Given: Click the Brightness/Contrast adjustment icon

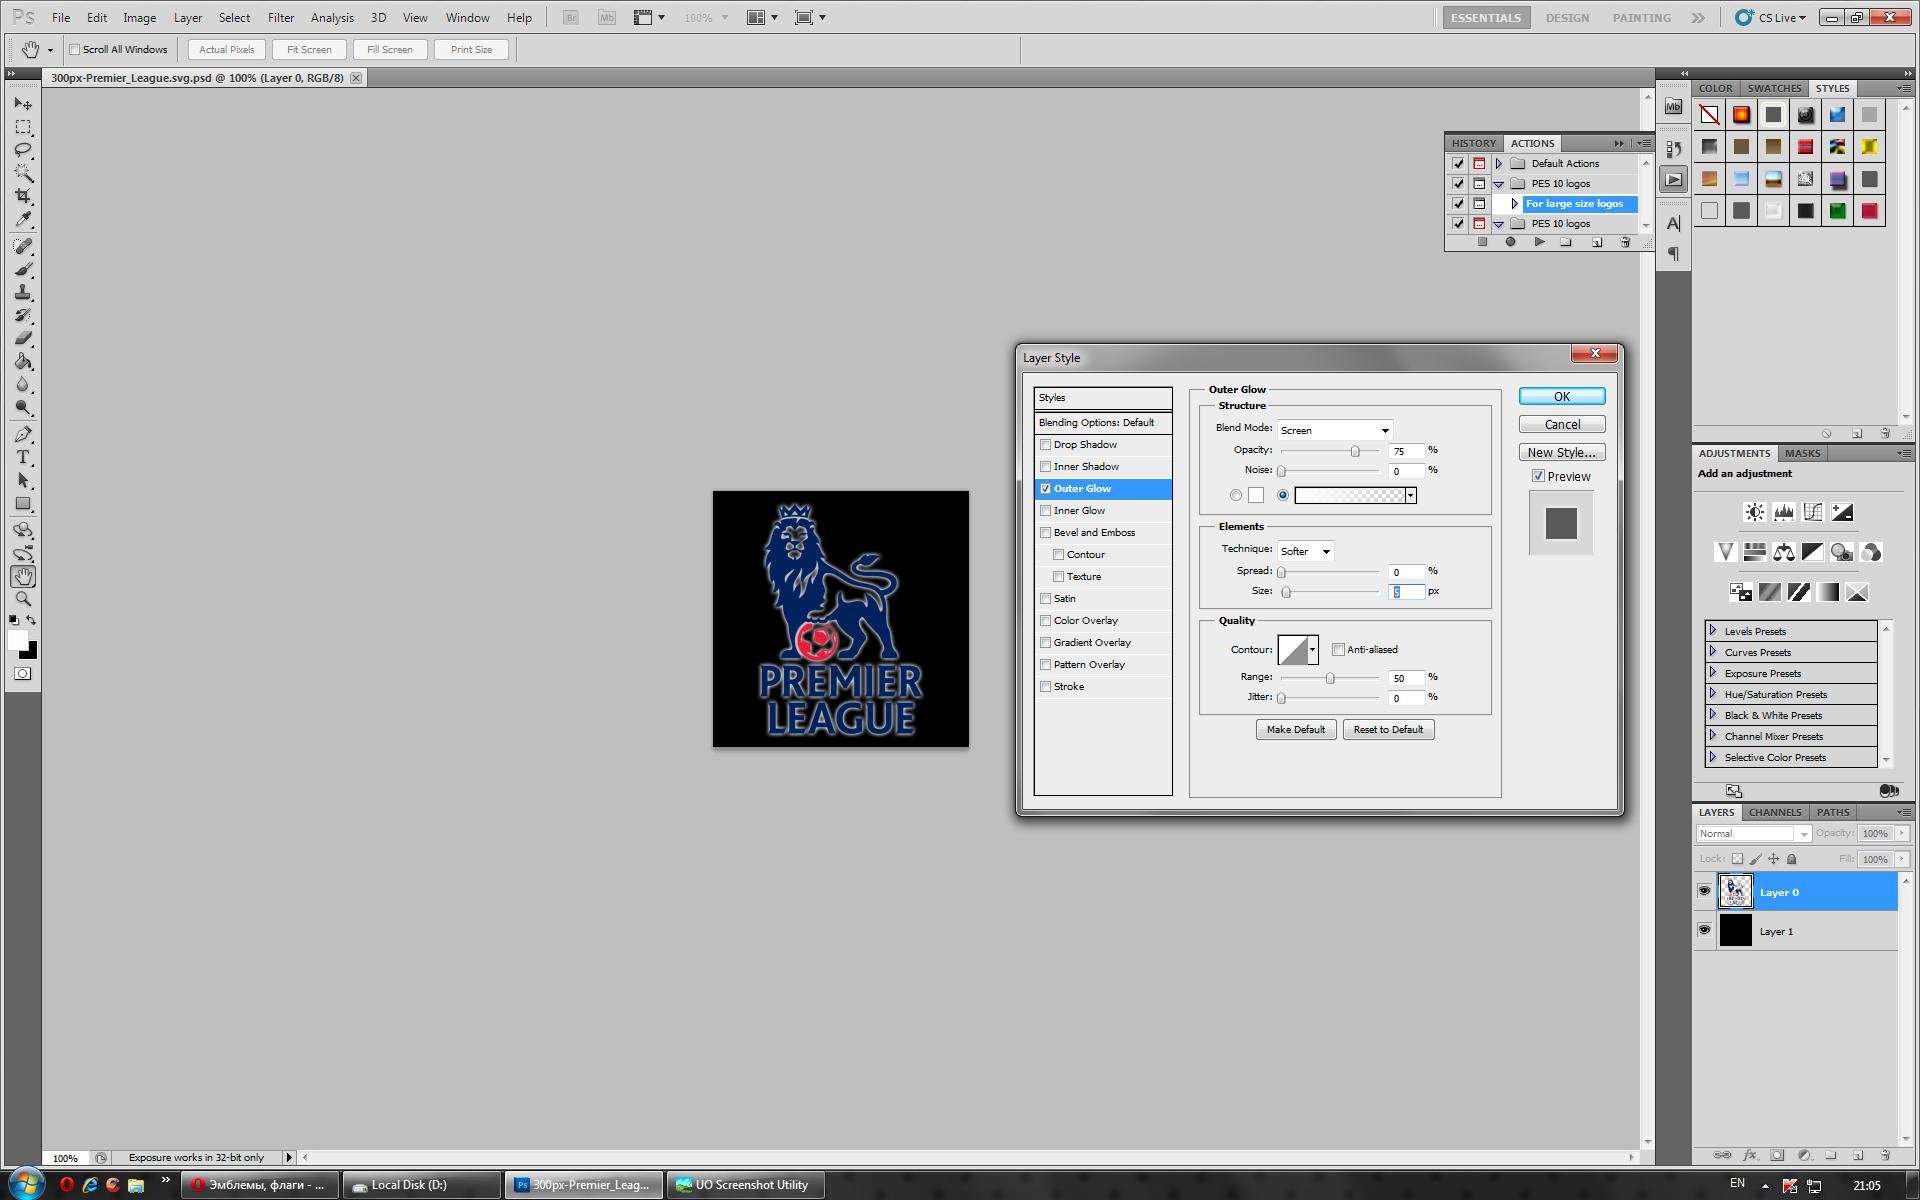Looking at the screenshot, I should [x=1754, y=513].
